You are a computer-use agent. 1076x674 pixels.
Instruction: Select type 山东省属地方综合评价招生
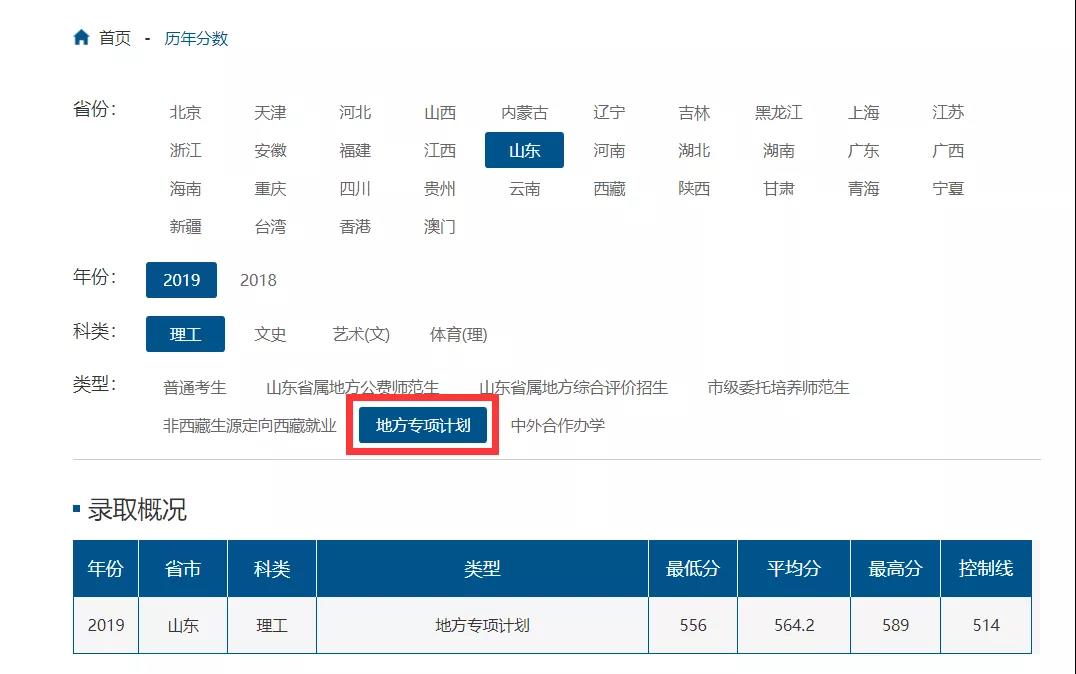573,388
